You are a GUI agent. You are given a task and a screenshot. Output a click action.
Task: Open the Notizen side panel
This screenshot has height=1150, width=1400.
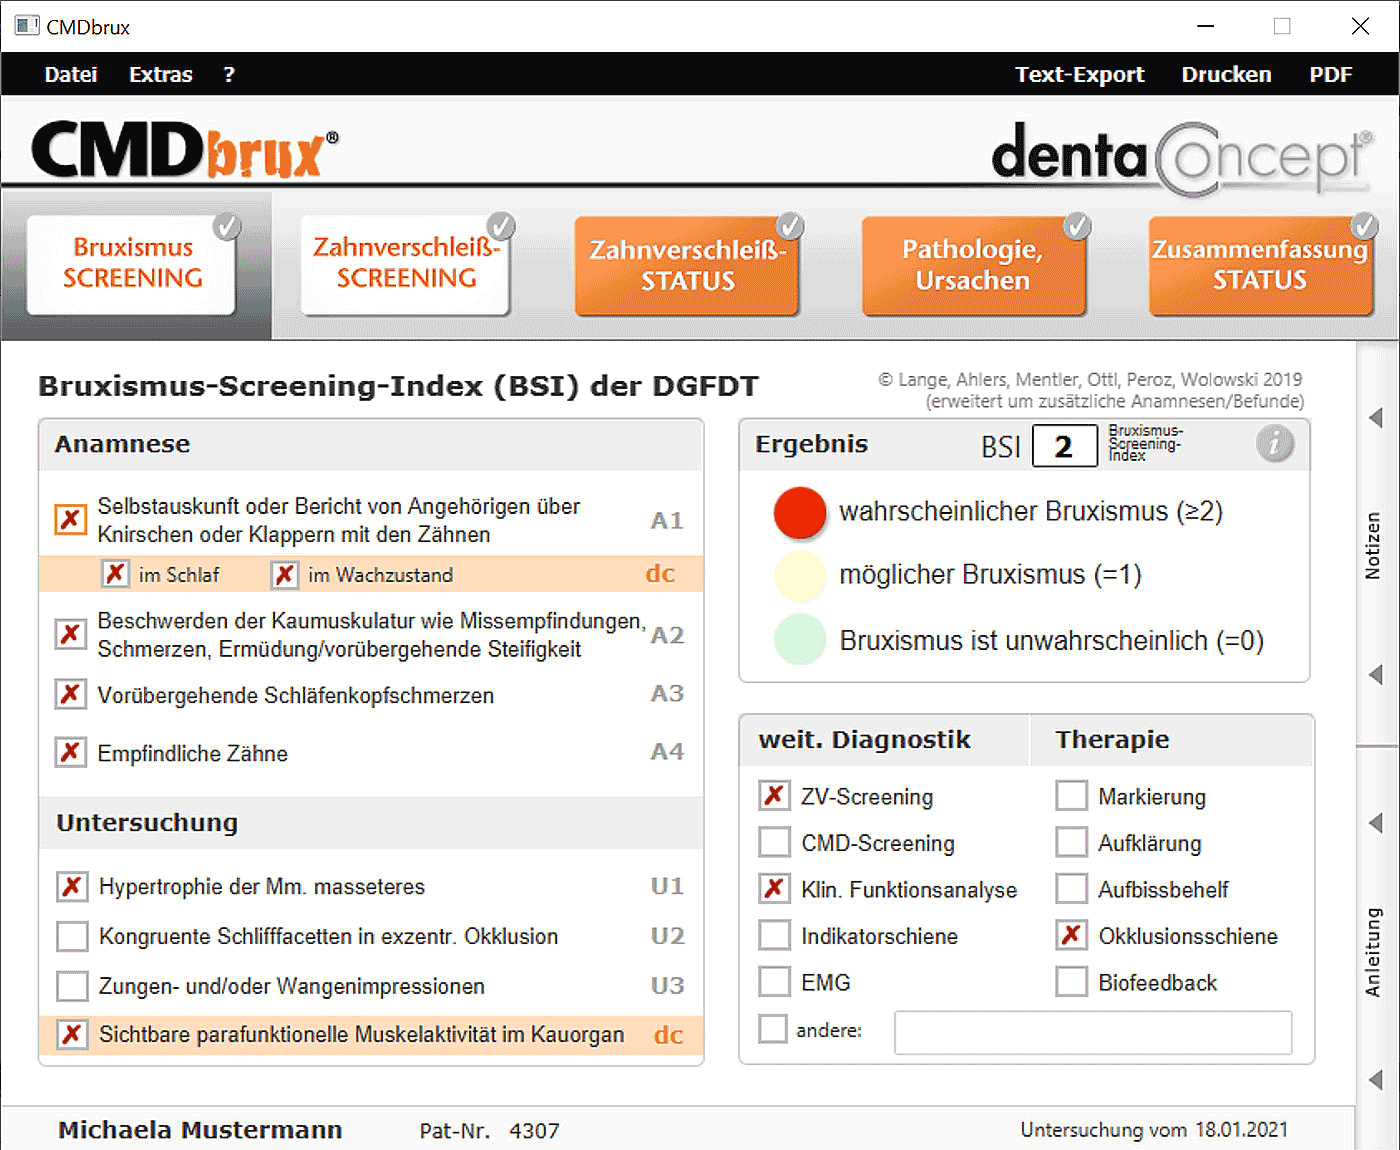tap(1373, 546)
